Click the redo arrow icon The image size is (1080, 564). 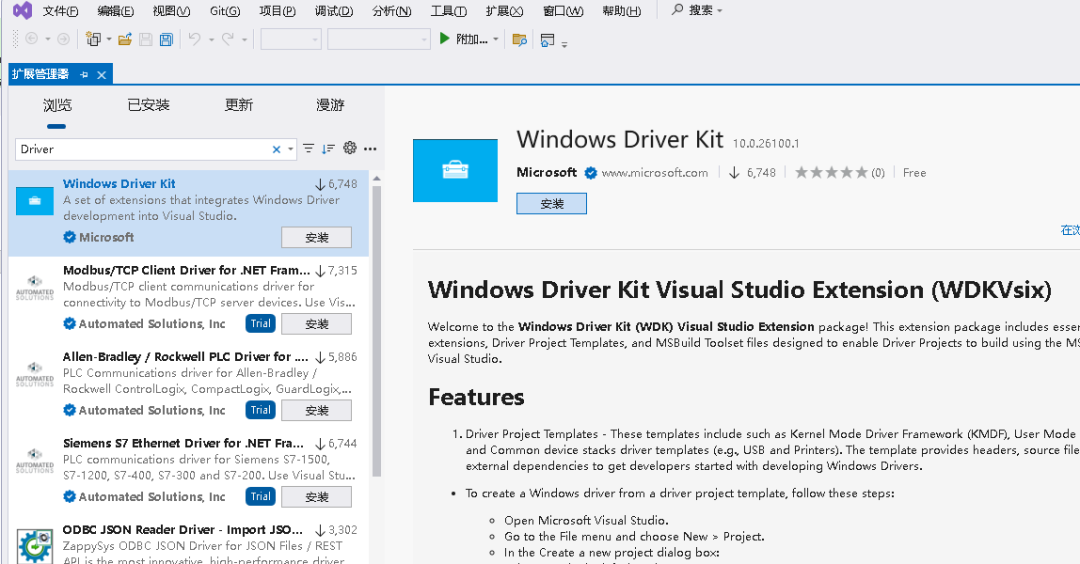point(228,39)
